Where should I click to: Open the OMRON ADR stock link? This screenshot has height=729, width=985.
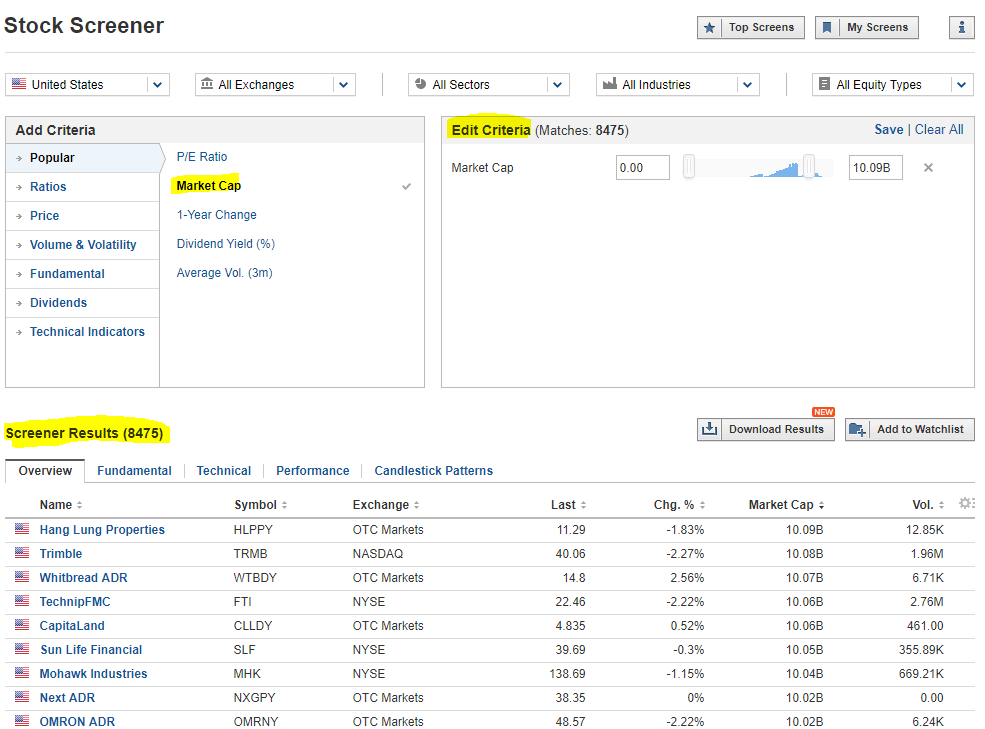[77, 721]
